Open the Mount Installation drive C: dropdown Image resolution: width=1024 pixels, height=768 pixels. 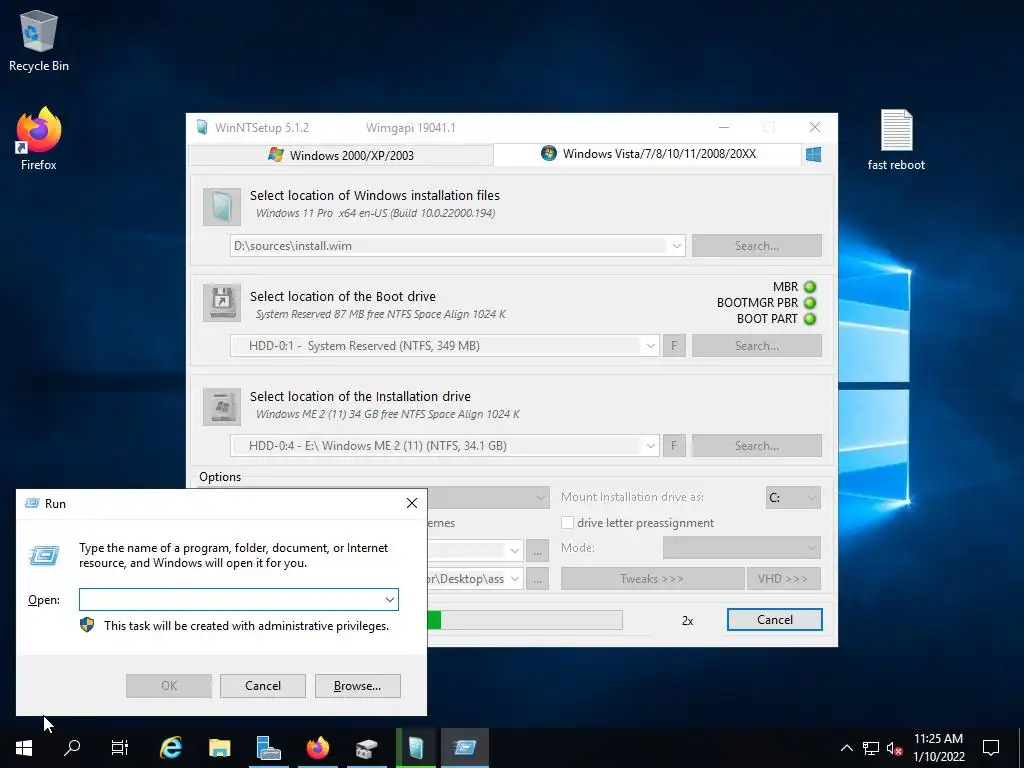[793, 498]
